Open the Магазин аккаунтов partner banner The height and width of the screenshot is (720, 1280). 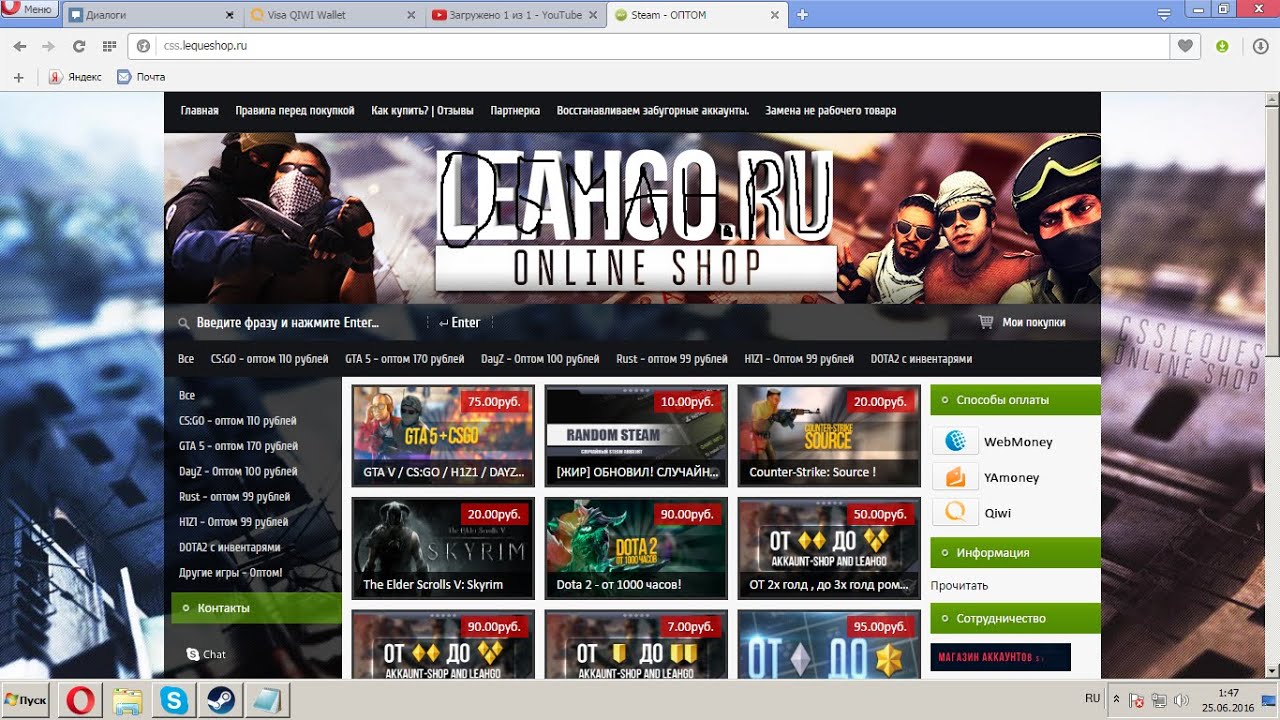[1000, 657]
